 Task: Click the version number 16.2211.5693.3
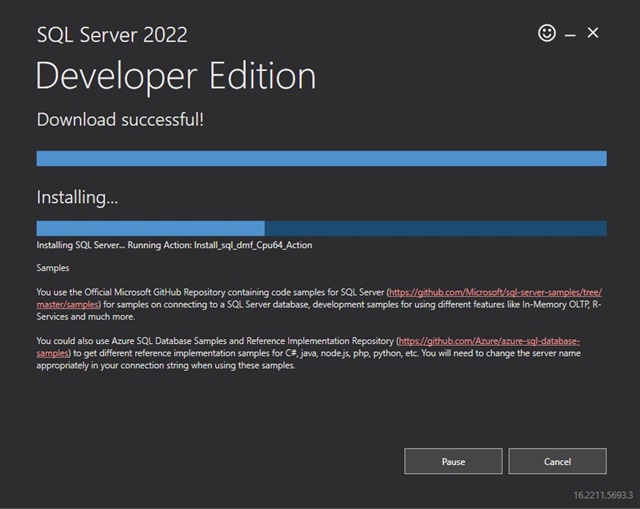click(x=603, y=495)
